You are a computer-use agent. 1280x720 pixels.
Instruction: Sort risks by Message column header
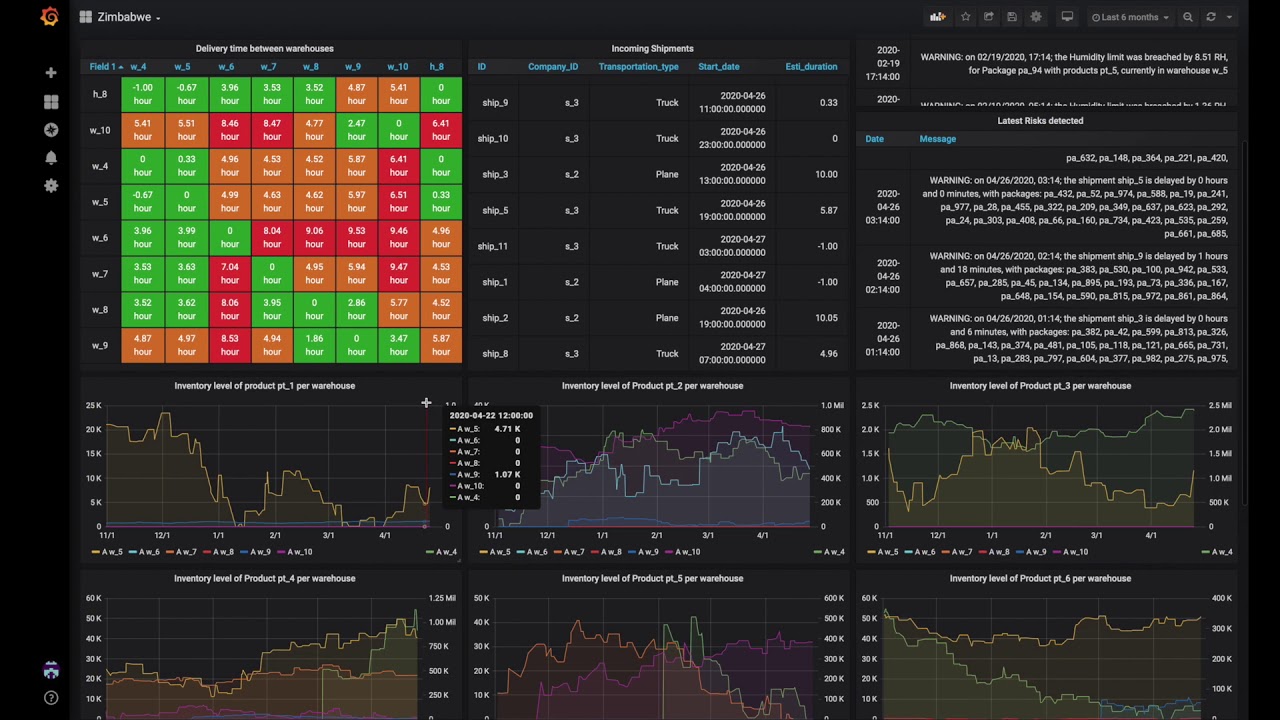[x=938, y=139]
